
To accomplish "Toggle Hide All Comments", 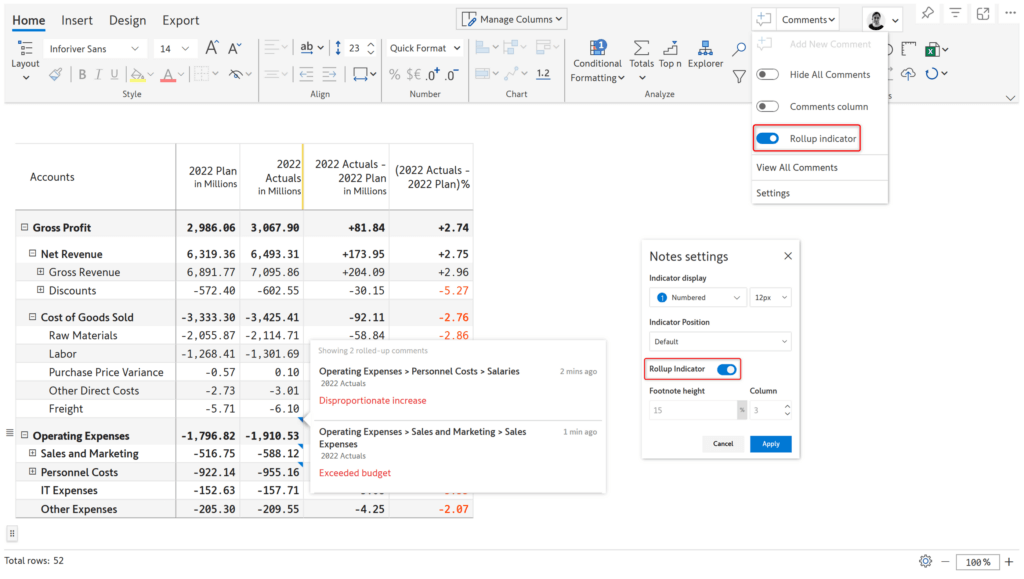I will pyautogui.click(x=769, y=74).
